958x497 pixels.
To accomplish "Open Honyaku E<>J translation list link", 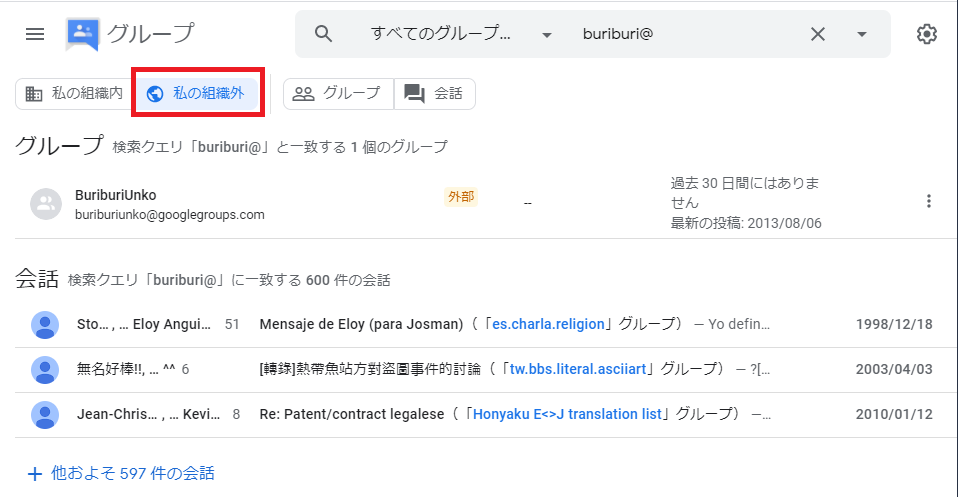I will pyautogui.click(x=569, y=414).
